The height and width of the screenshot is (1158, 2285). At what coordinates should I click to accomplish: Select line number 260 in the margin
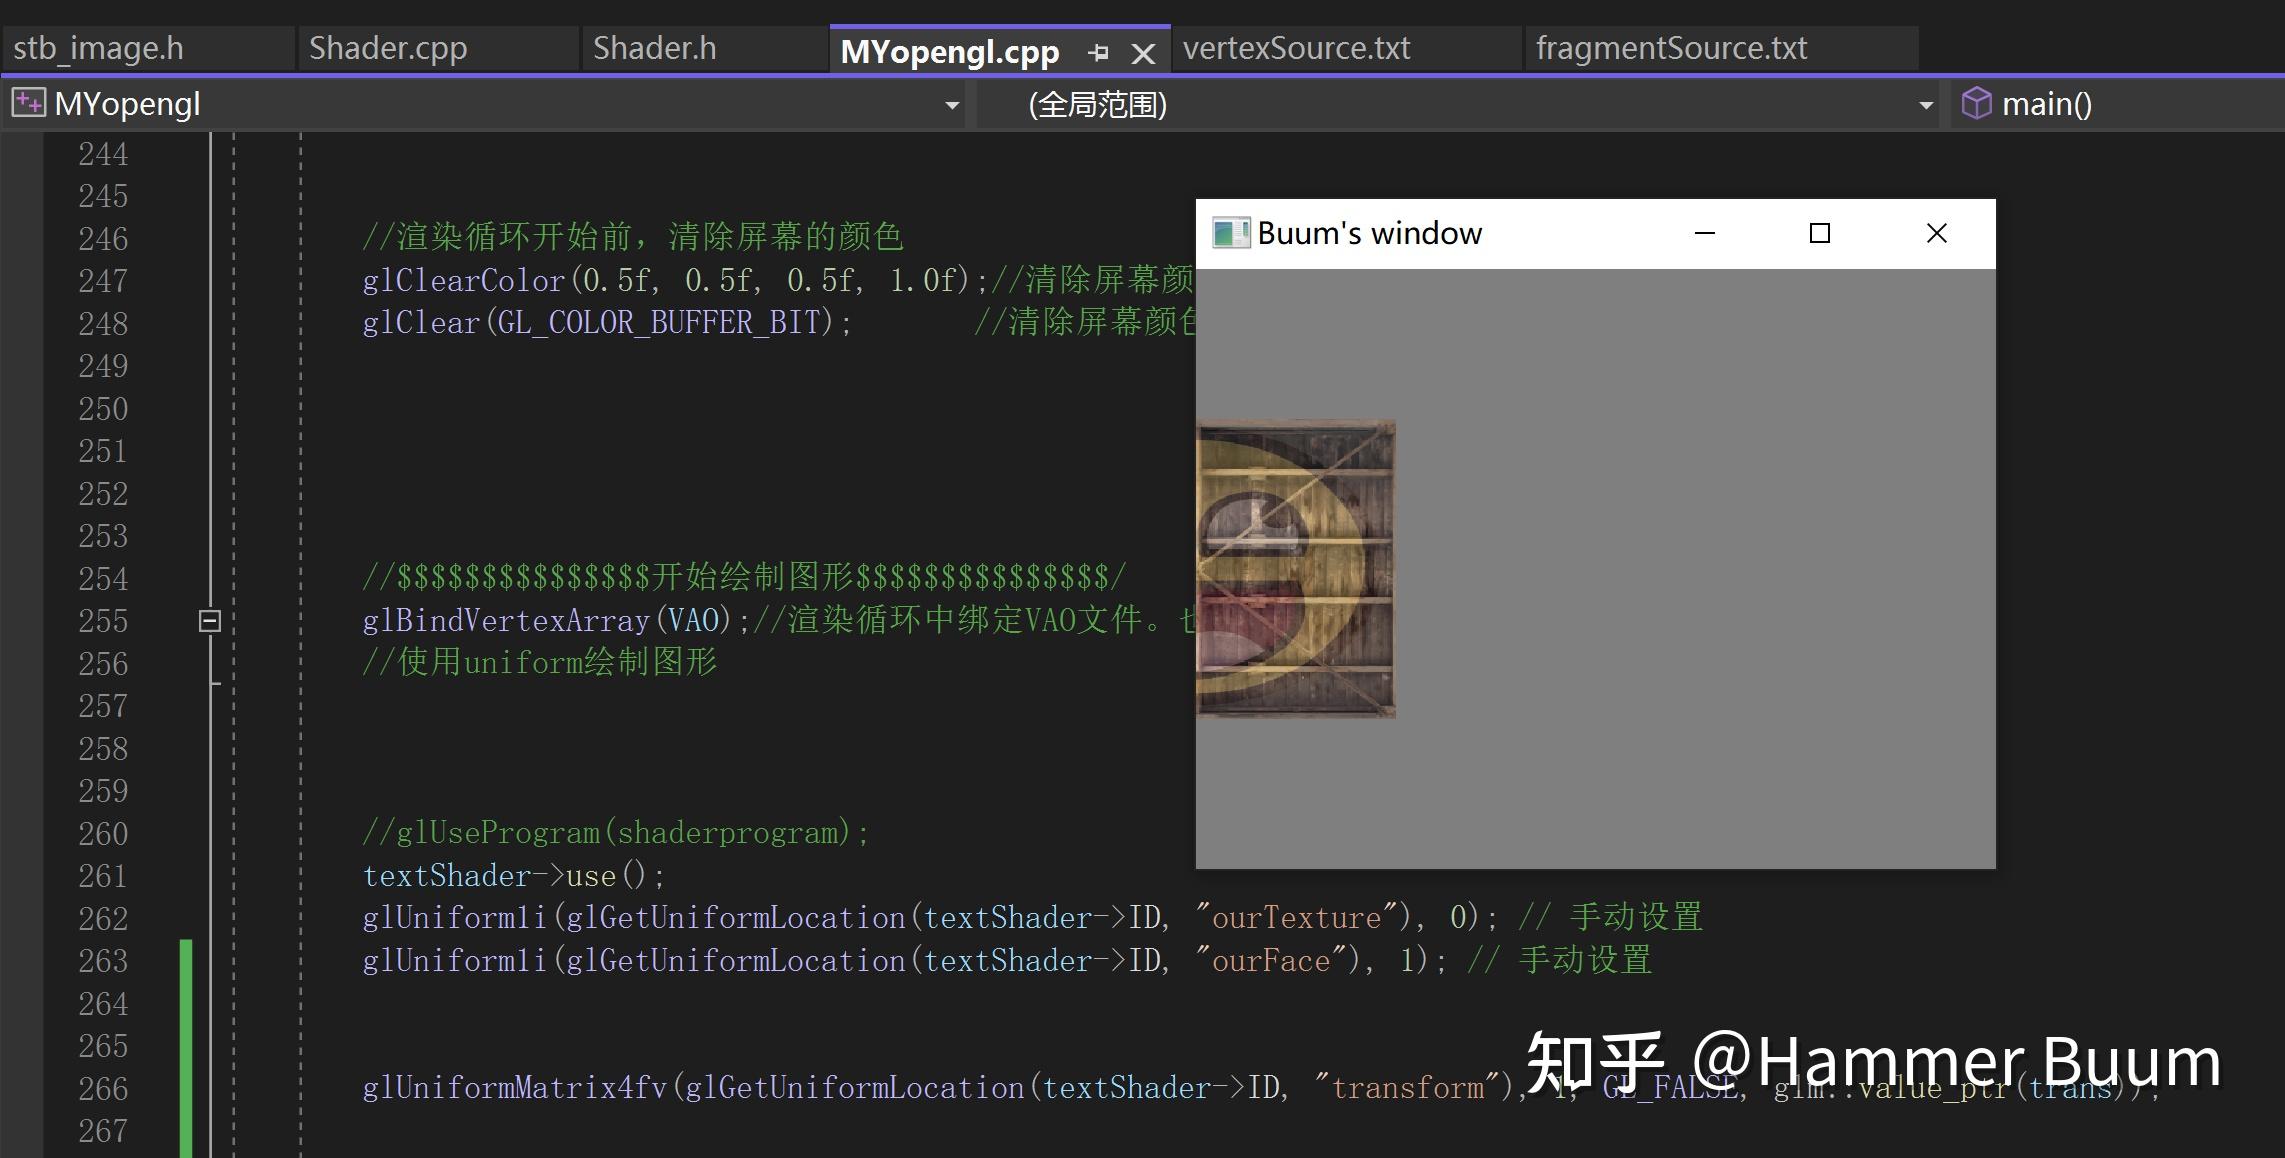click(101, 833)
